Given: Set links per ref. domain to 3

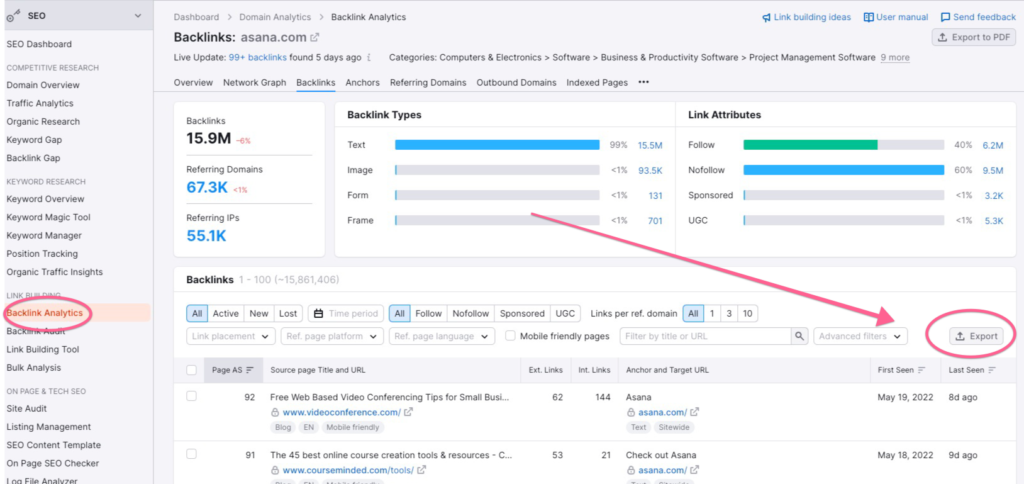Looking at the screenshot, I should tap(729, 314).
